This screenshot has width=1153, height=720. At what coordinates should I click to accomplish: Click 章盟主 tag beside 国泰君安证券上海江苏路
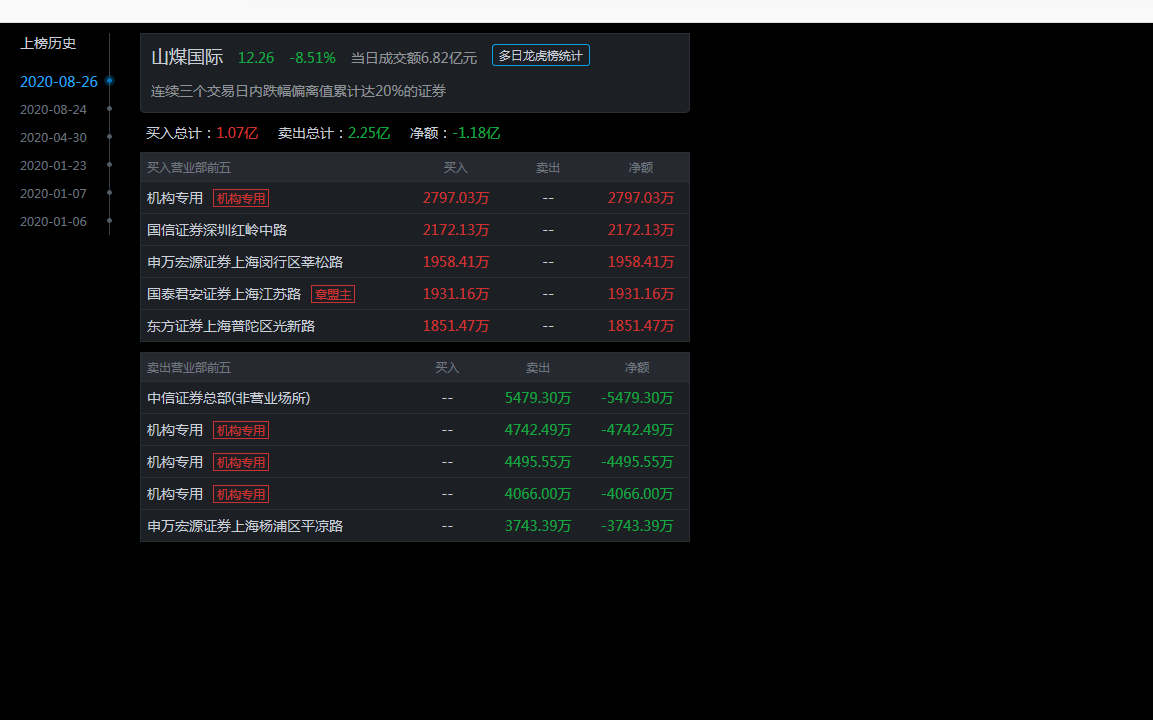point(333,294)
